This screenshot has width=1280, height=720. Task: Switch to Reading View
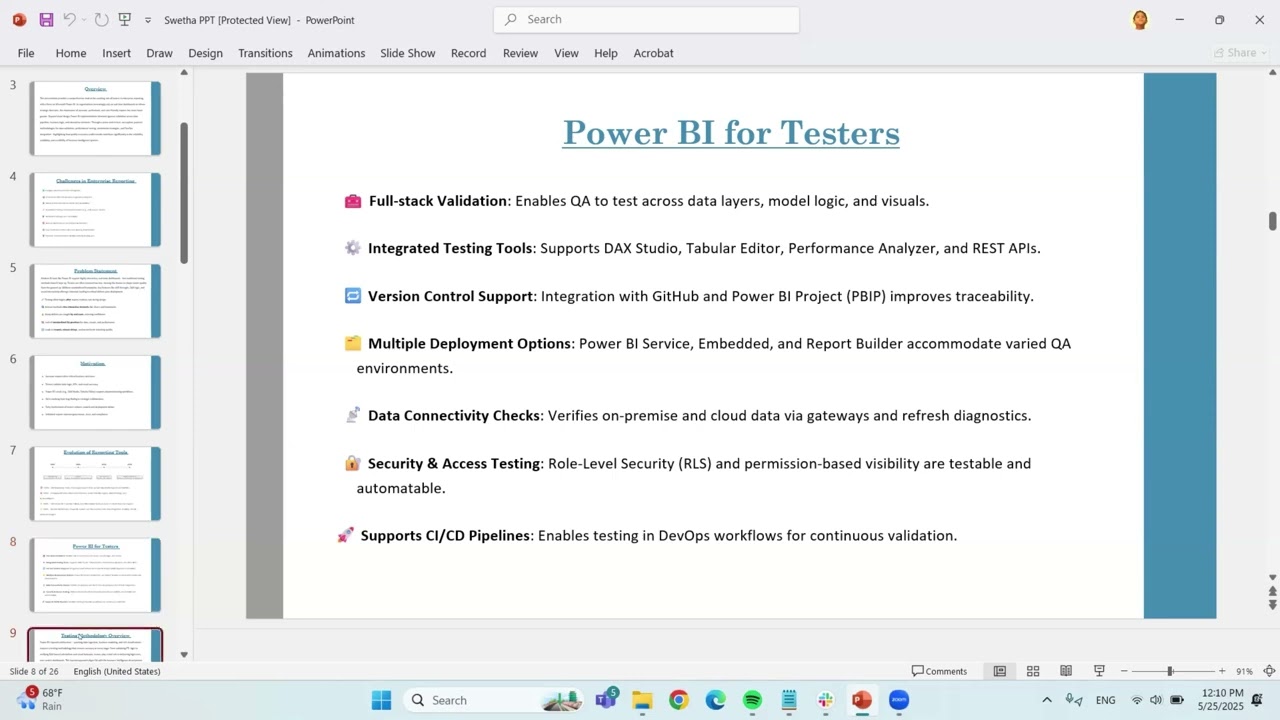pos(1066,671)
